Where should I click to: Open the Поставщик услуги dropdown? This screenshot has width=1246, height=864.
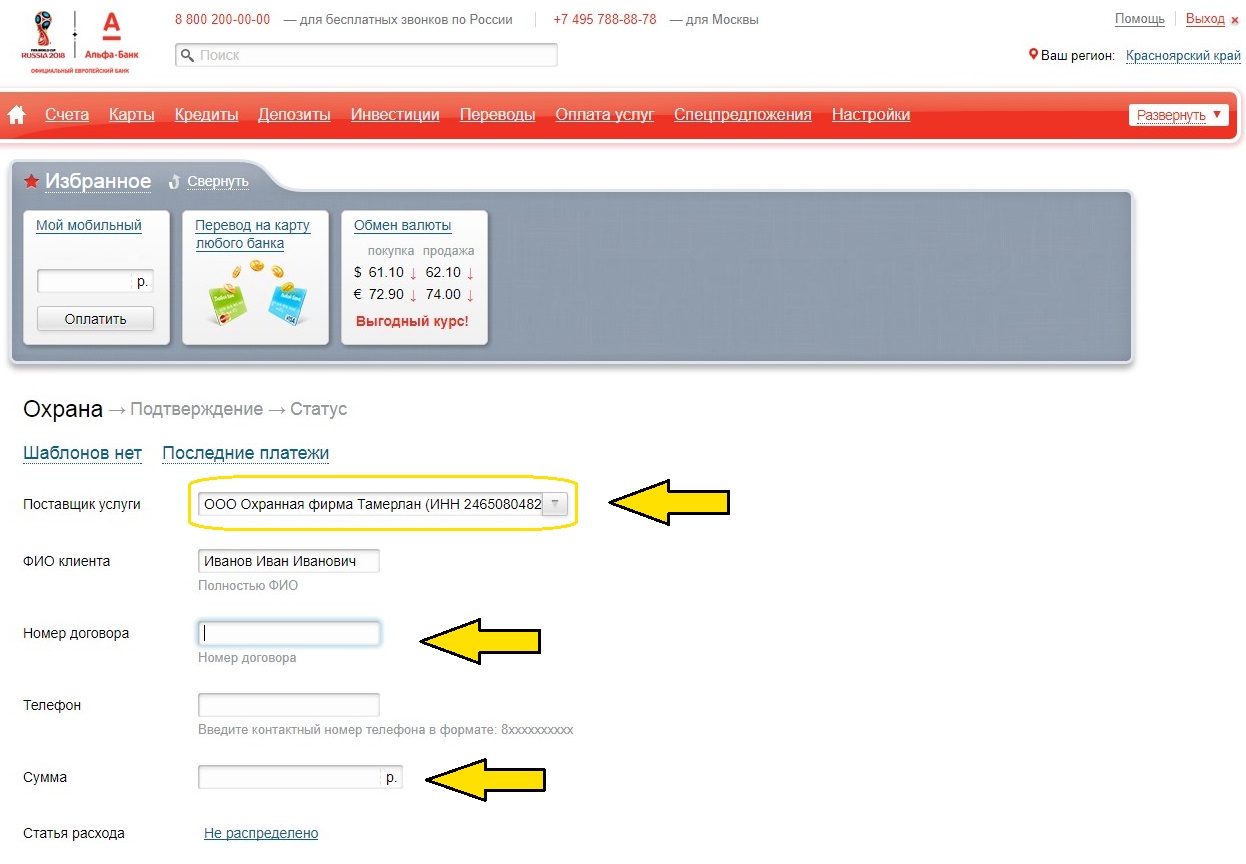(x=556, y=505)
